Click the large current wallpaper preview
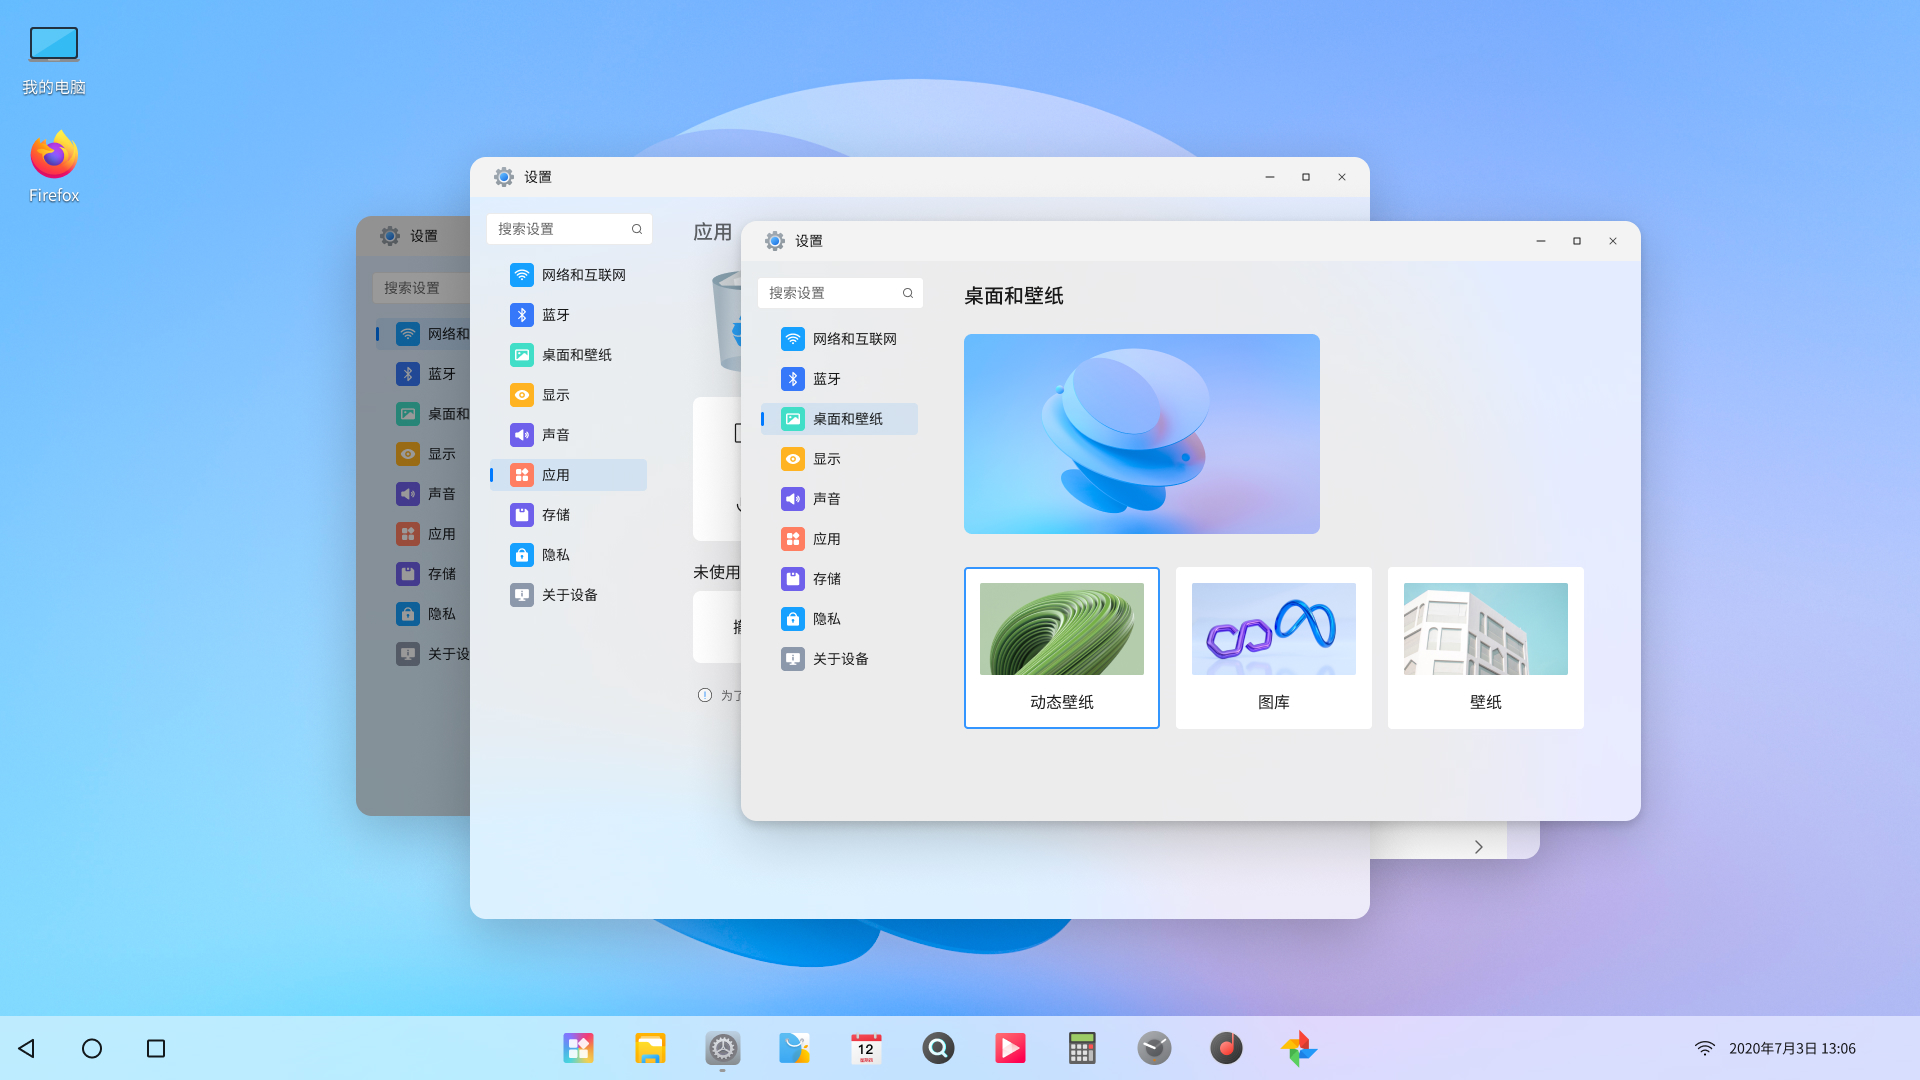Screen dimensions: 1920x1080 pyautogui.click(x=1141, y=433)
